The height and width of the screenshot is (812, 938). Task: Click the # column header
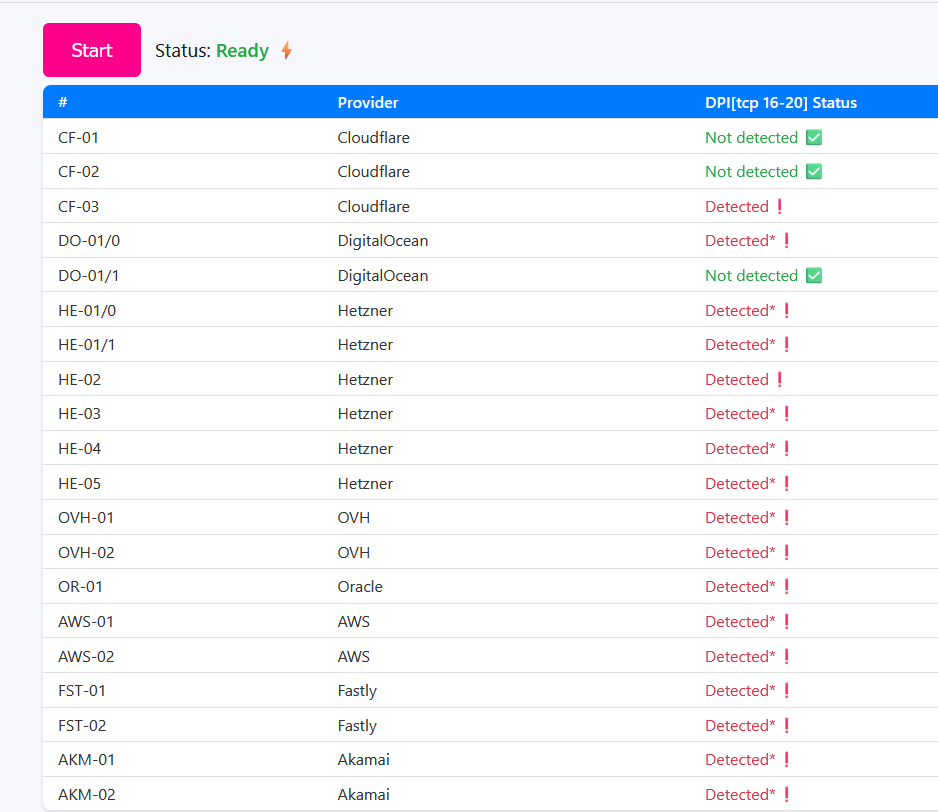click(x=63, y=103)
